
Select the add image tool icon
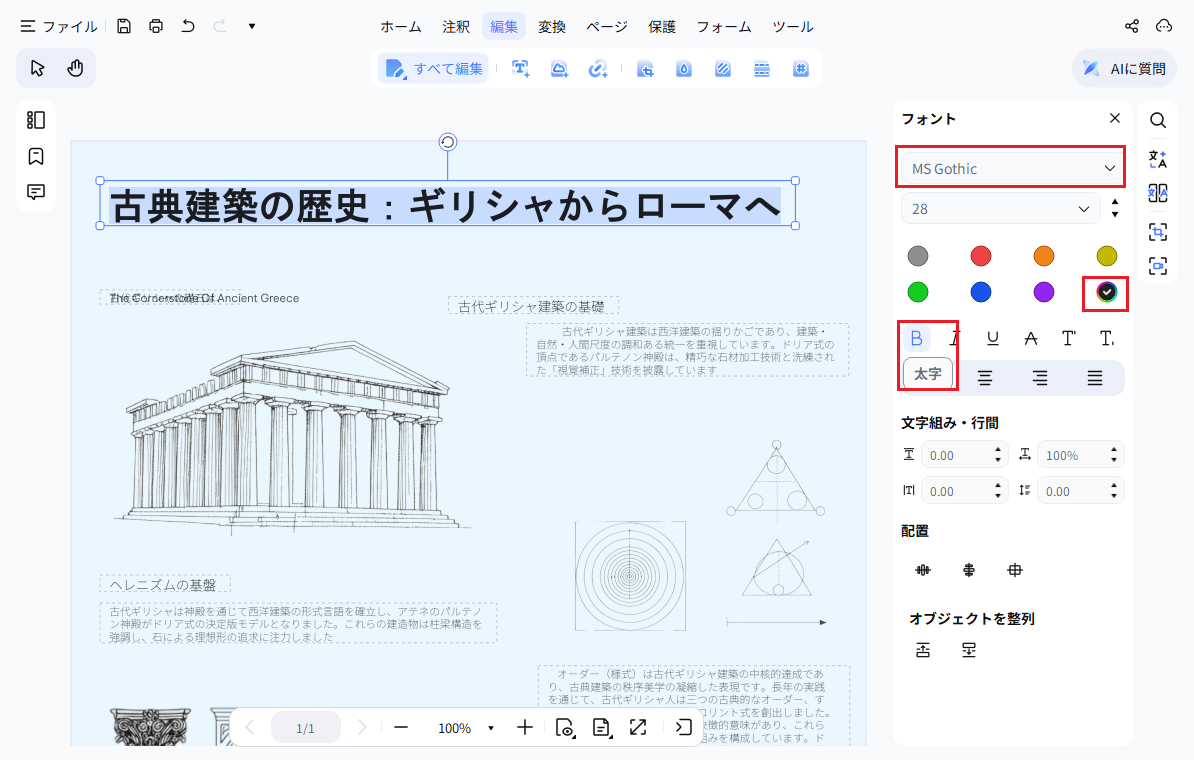click(x=559, y=69)
